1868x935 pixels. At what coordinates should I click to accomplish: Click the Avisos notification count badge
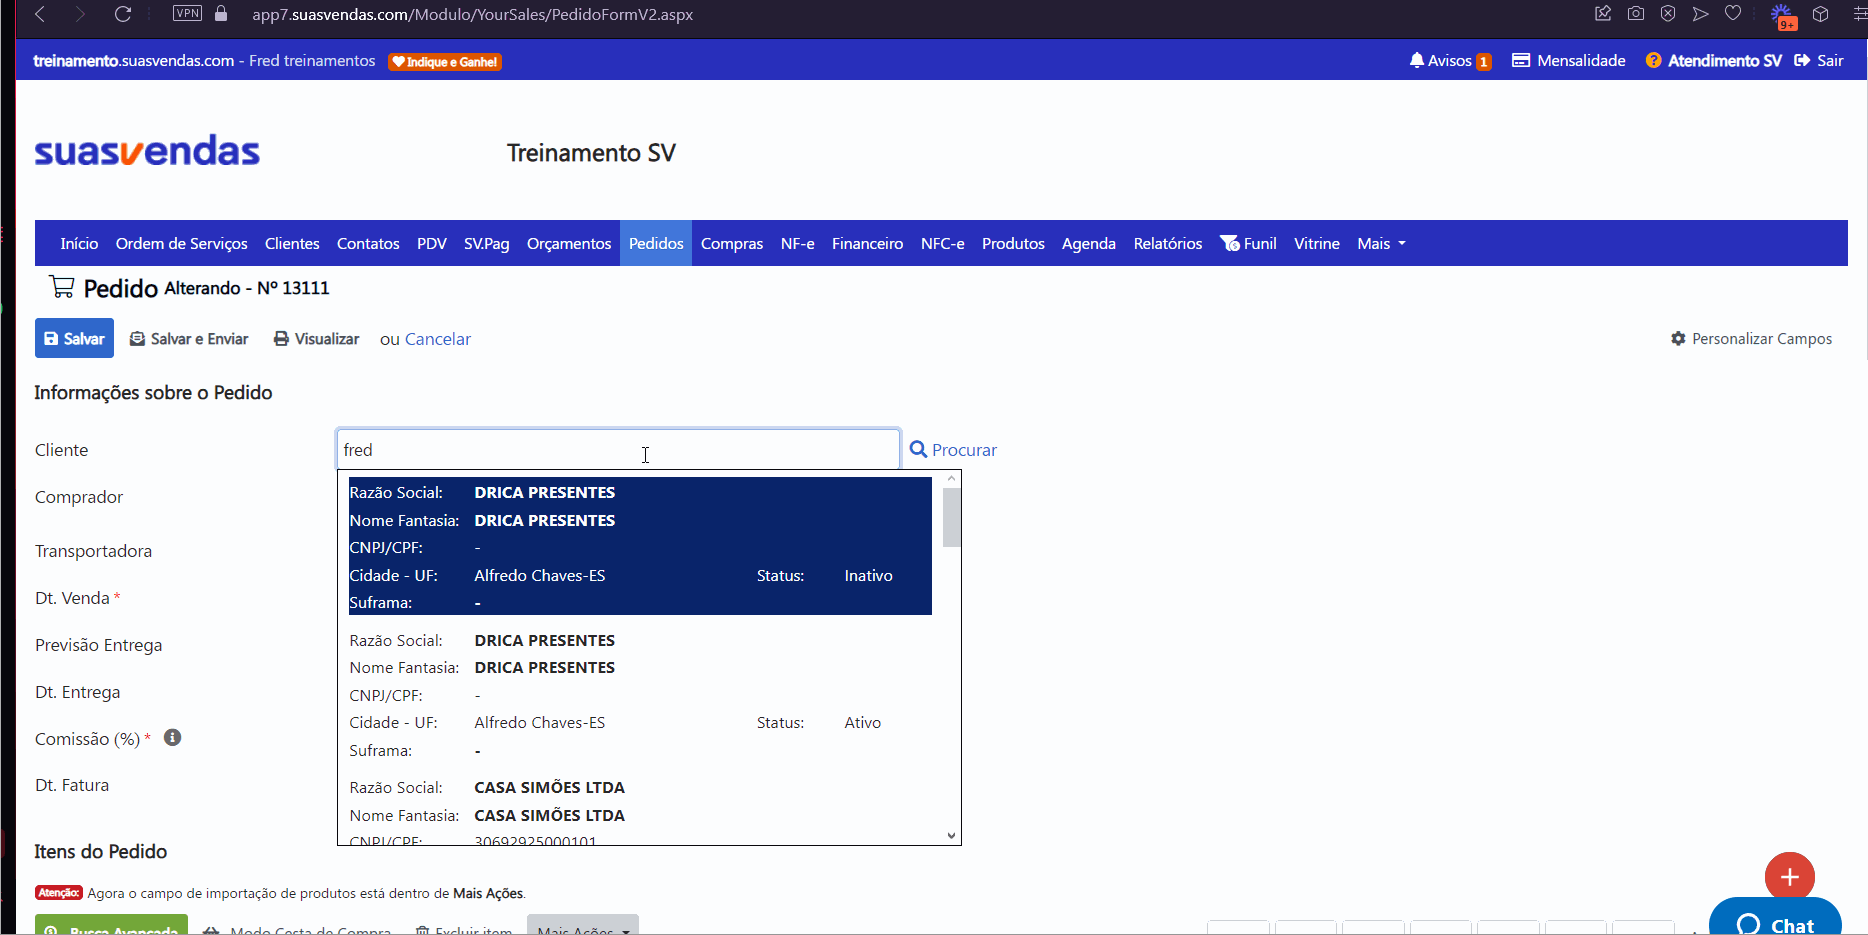[1484, 61]
